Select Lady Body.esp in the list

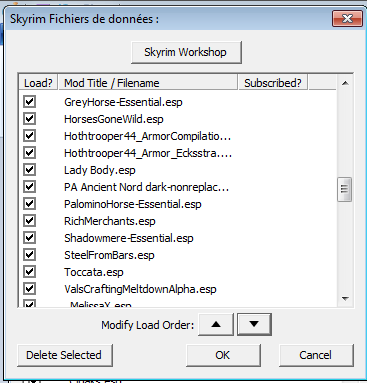coord(100,170)
